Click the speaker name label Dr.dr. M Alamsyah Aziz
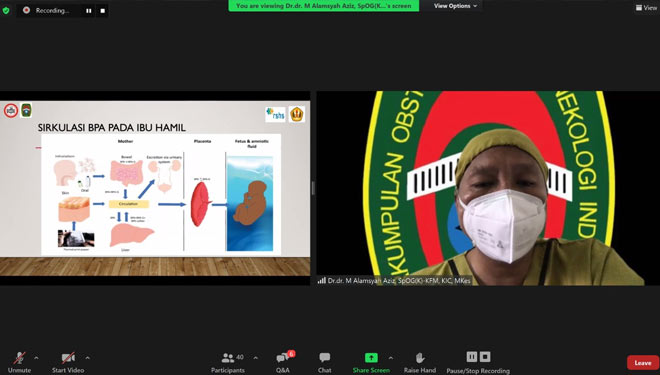The width and height of the screenshot is (660, 375). (399, 281)
